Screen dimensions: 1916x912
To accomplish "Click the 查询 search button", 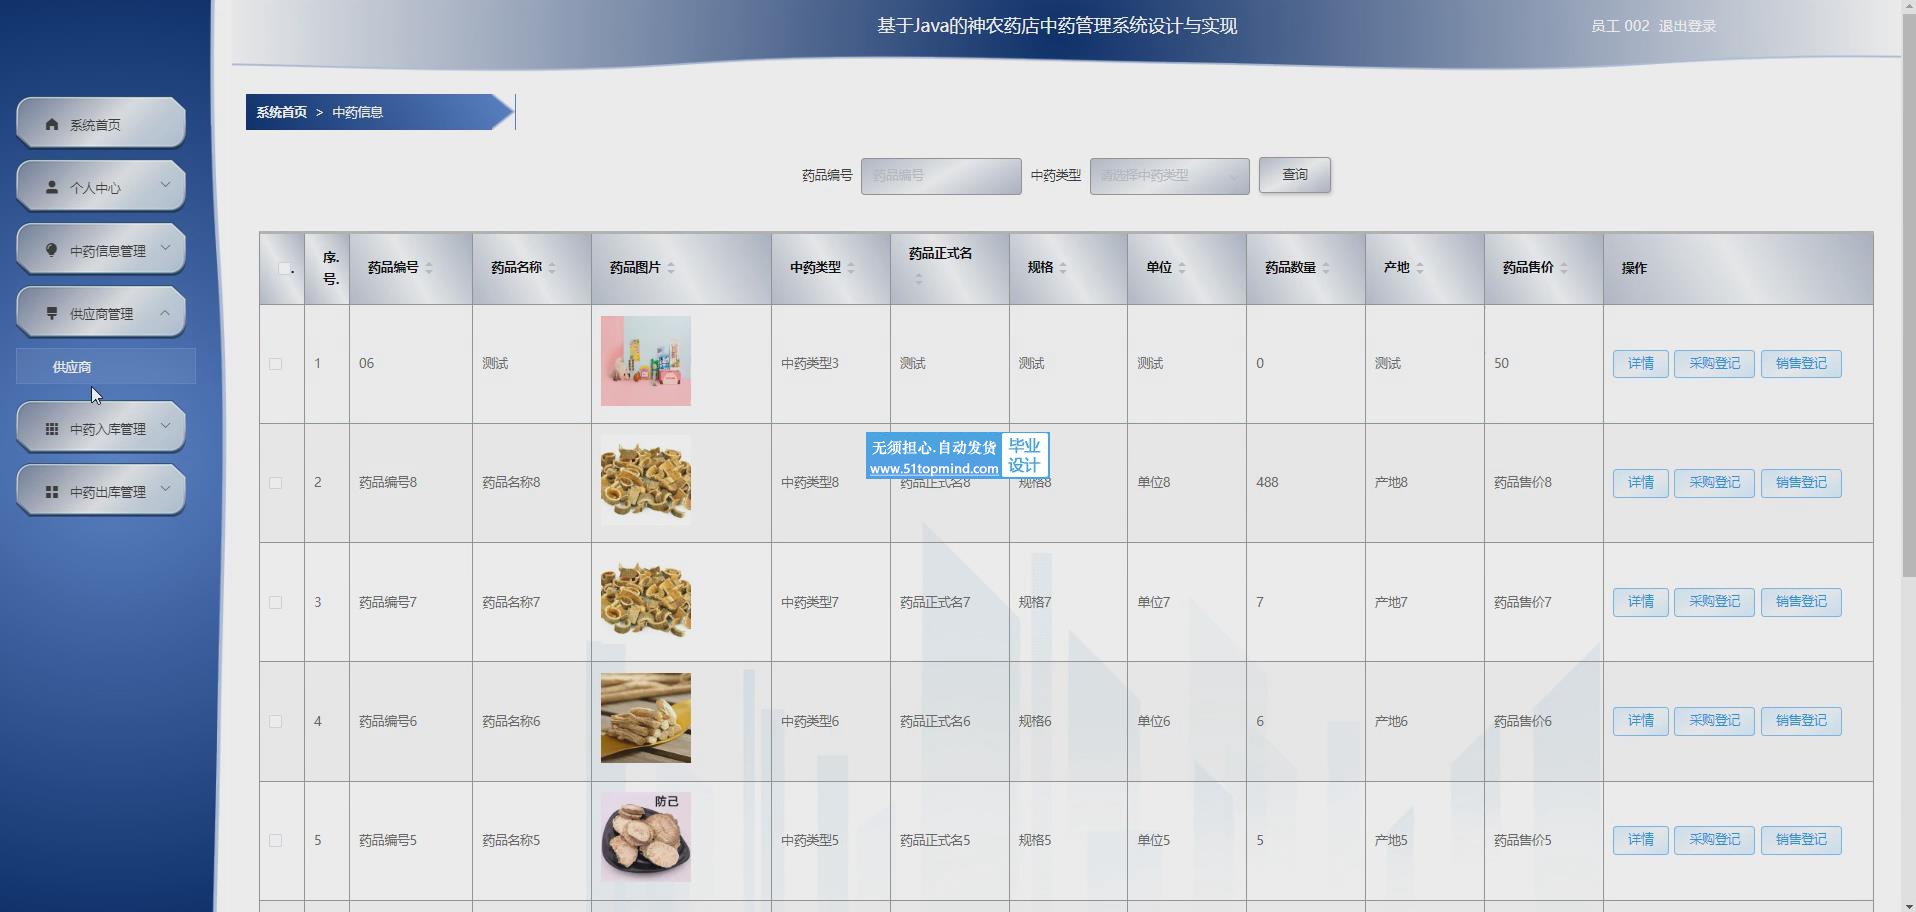I will [x=1294, y=175].
